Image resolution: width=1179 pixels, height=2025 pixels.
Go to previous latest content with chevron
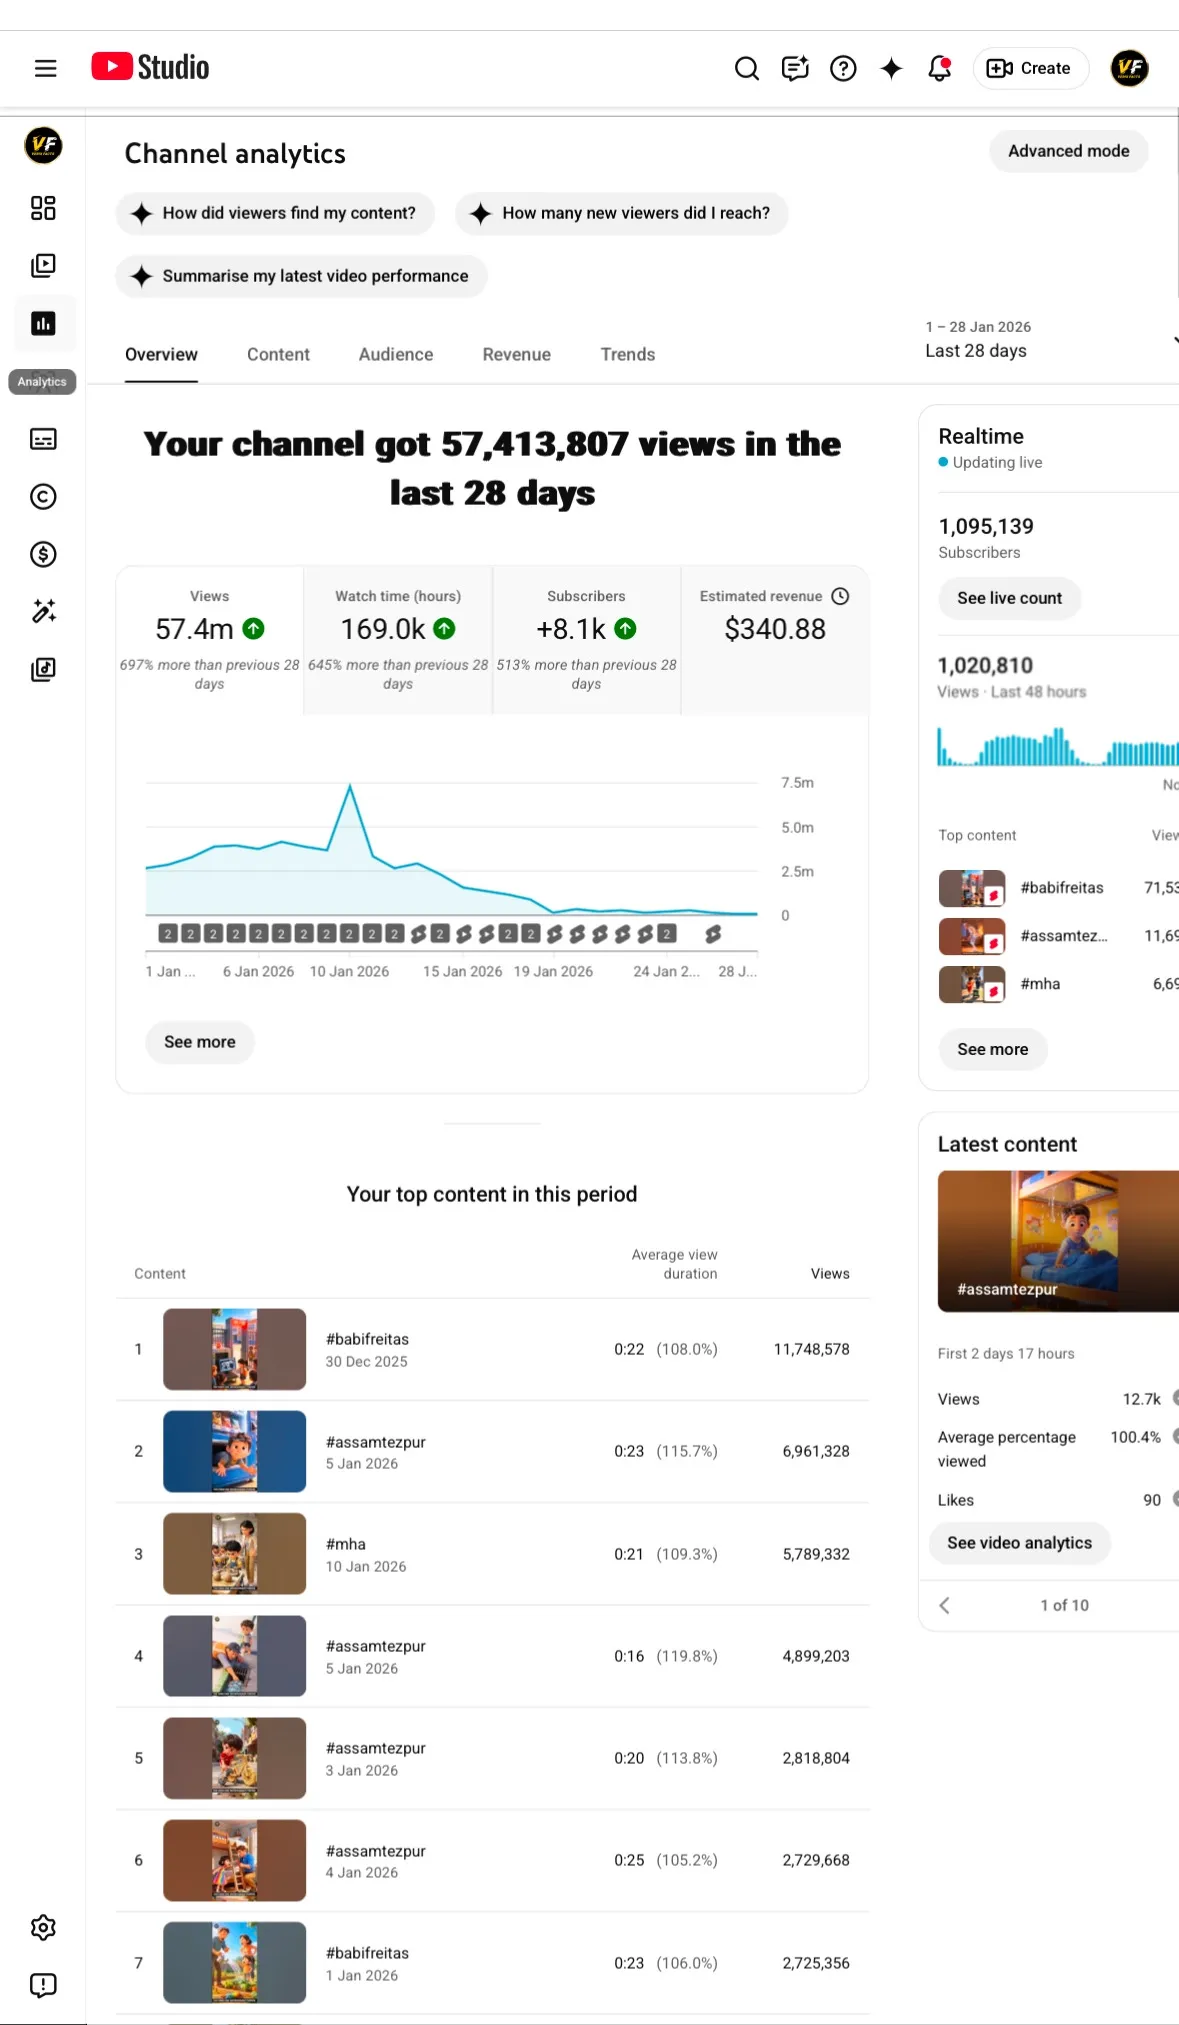pos(944,1605)
